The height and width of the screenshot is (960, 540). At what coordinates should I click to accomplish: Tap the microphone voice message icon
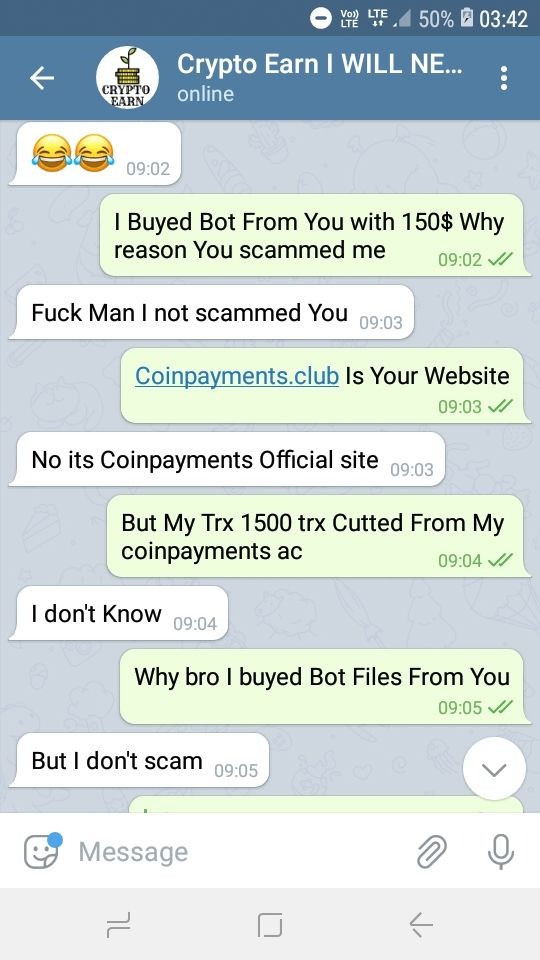click(501, 852)
